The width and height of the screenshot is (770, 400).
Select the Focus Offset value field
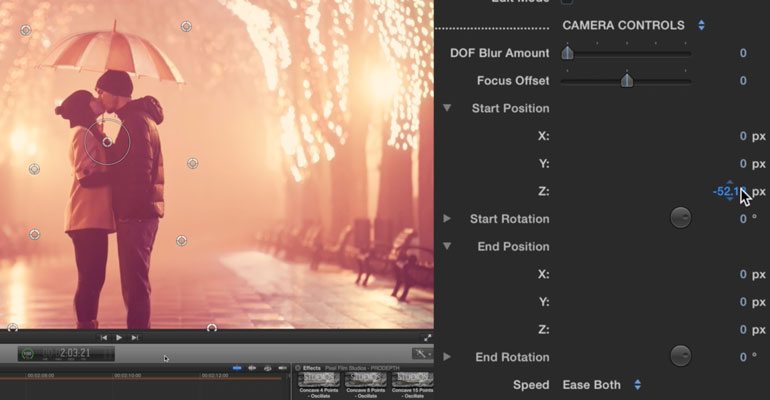click(743, 80)
